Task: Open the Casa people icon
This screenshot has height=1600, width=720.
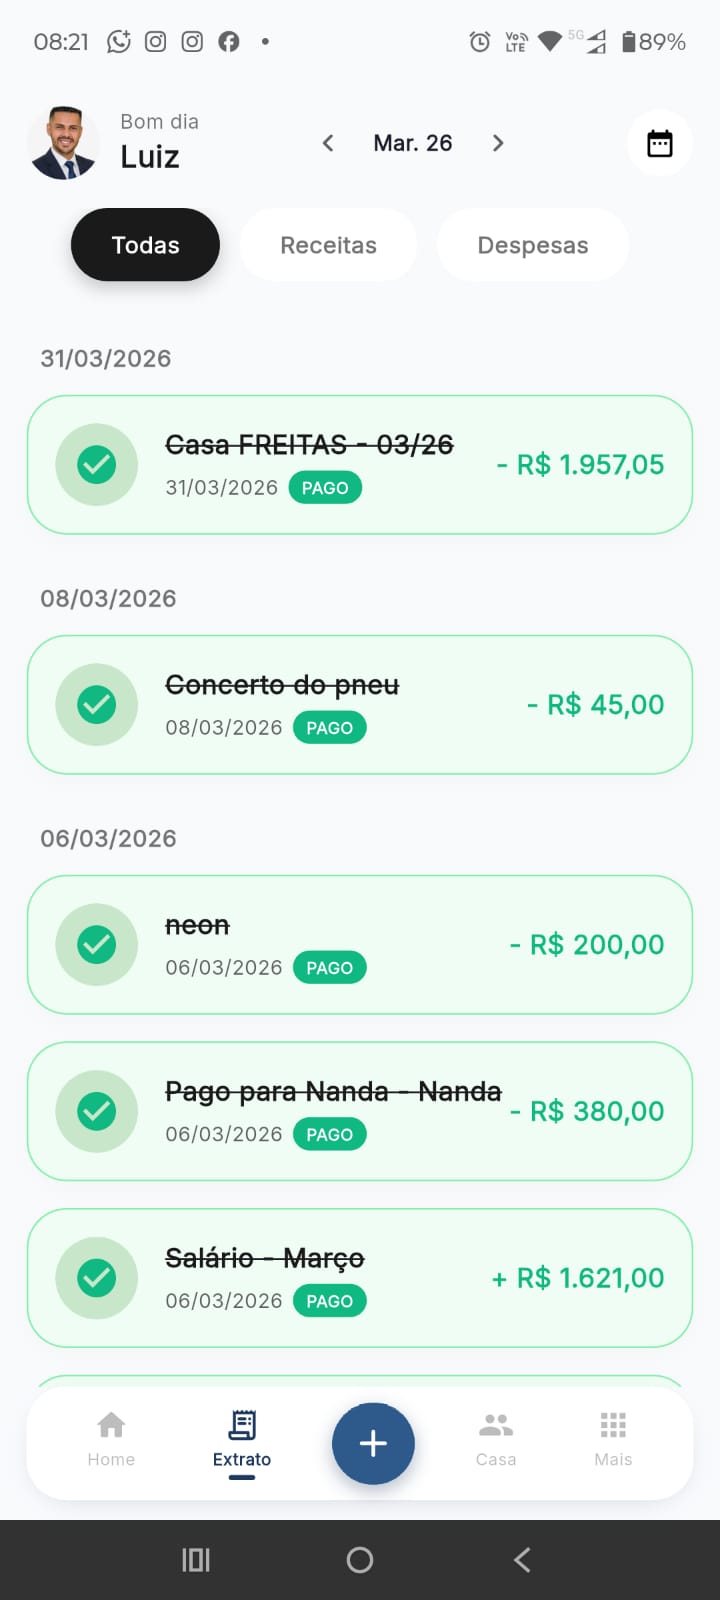Action: 496,1425
